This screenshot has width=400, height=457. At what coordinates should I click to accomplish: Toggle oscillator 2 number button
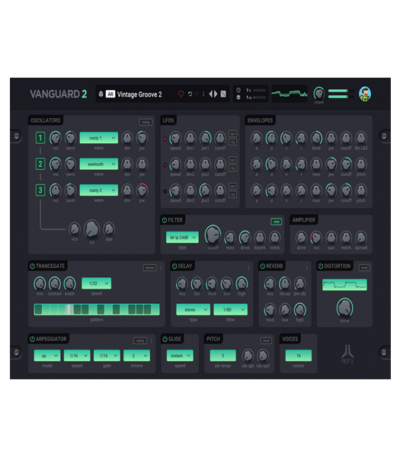[x=40, y=164]
